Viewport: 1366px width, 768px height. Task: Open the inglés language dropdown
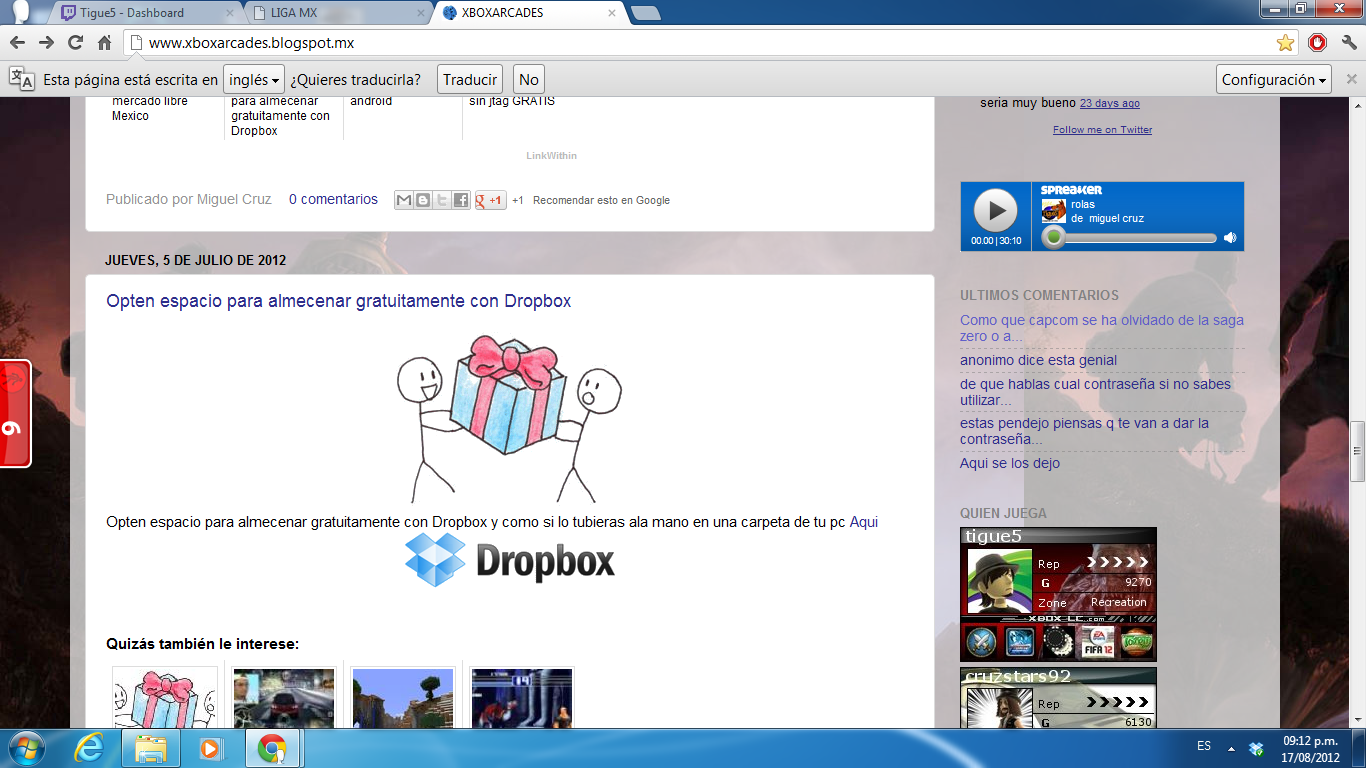pyautogui.click(x=254, y=79)
